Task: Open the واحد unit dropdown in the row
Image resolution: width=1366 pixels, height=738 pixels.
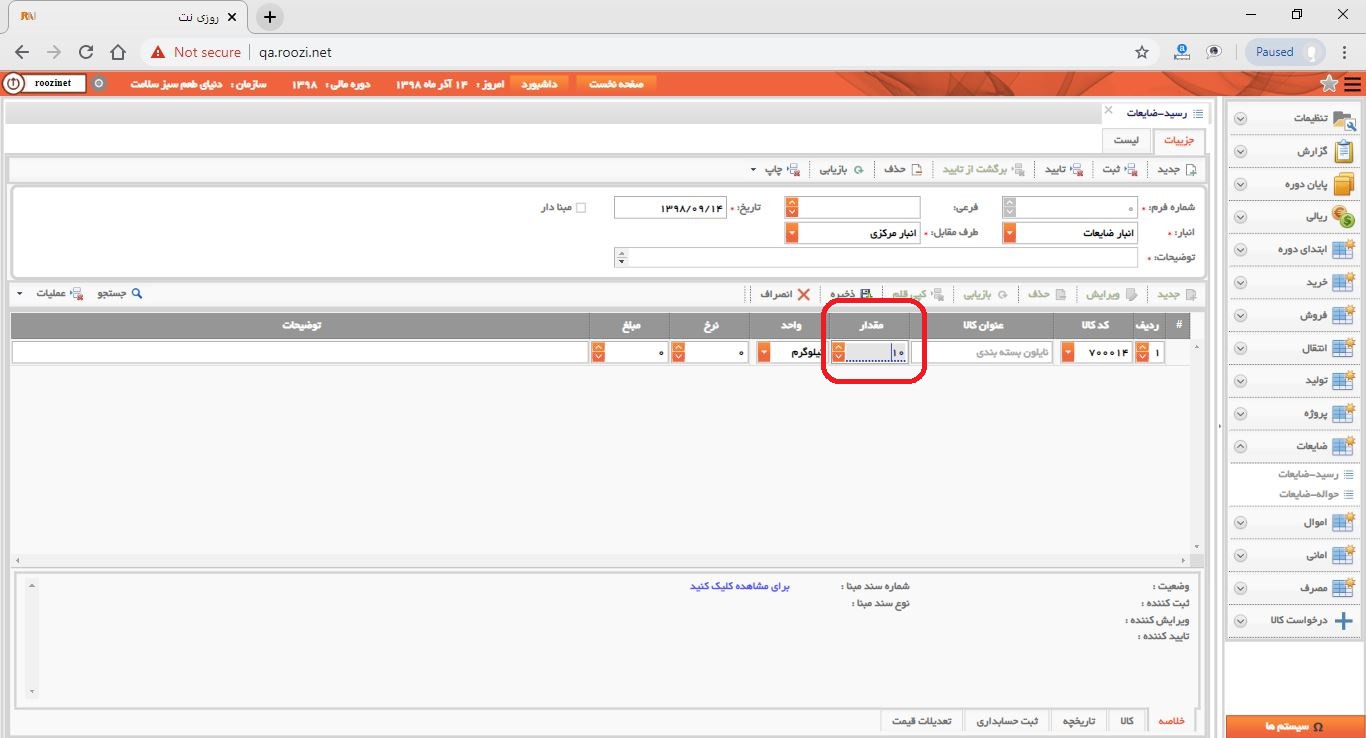Action: pos(765,353)
